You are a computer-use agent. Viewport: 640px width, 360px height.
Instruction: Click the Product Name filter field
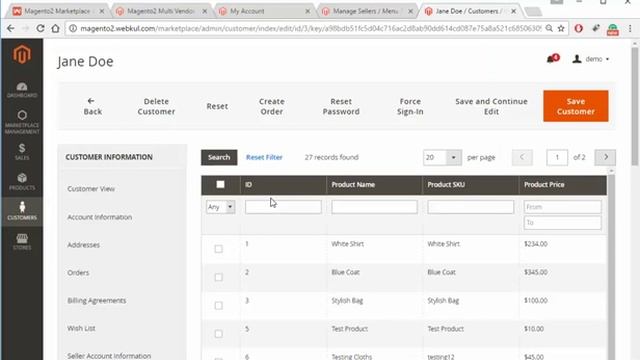point(374,207)
